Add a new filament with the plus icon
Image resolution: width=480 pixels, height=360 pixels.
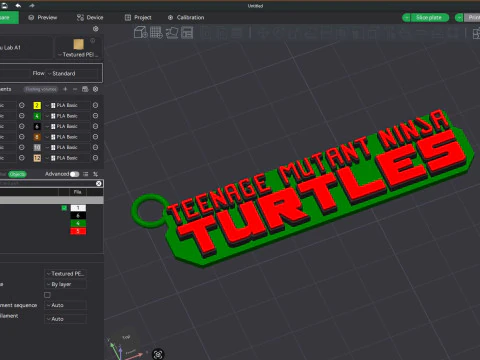click(65, 89)
